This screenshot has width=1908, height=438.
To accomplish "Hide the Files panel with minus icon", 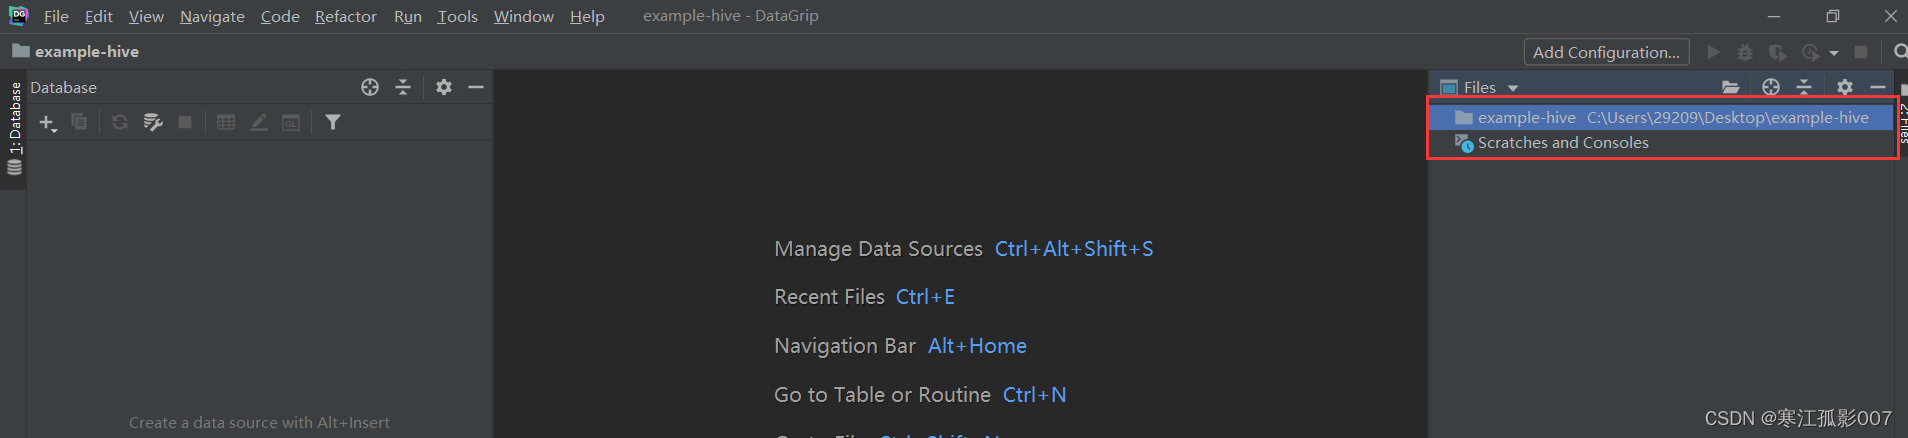I will click(1878, 87).
